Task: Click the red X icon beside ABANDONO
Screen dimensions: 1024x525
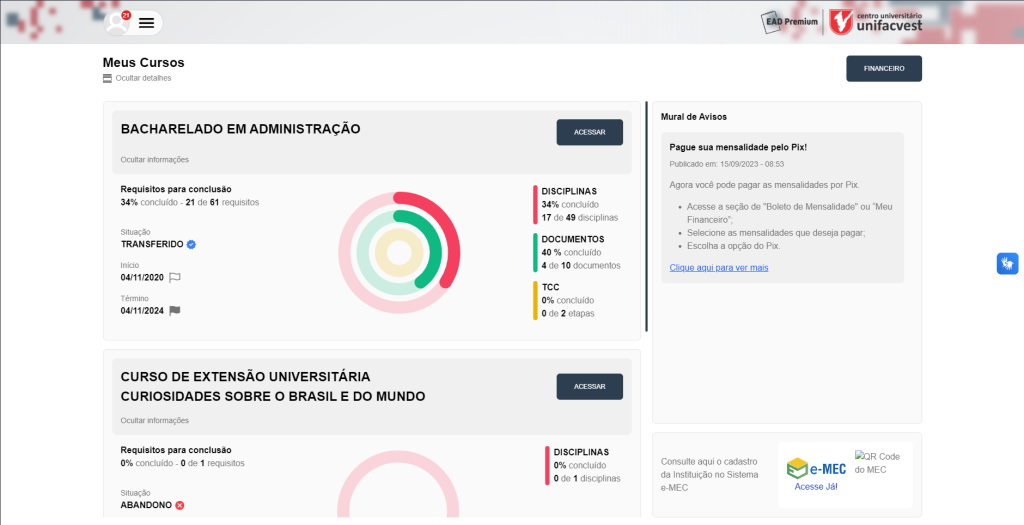Action: pos(180,505)
